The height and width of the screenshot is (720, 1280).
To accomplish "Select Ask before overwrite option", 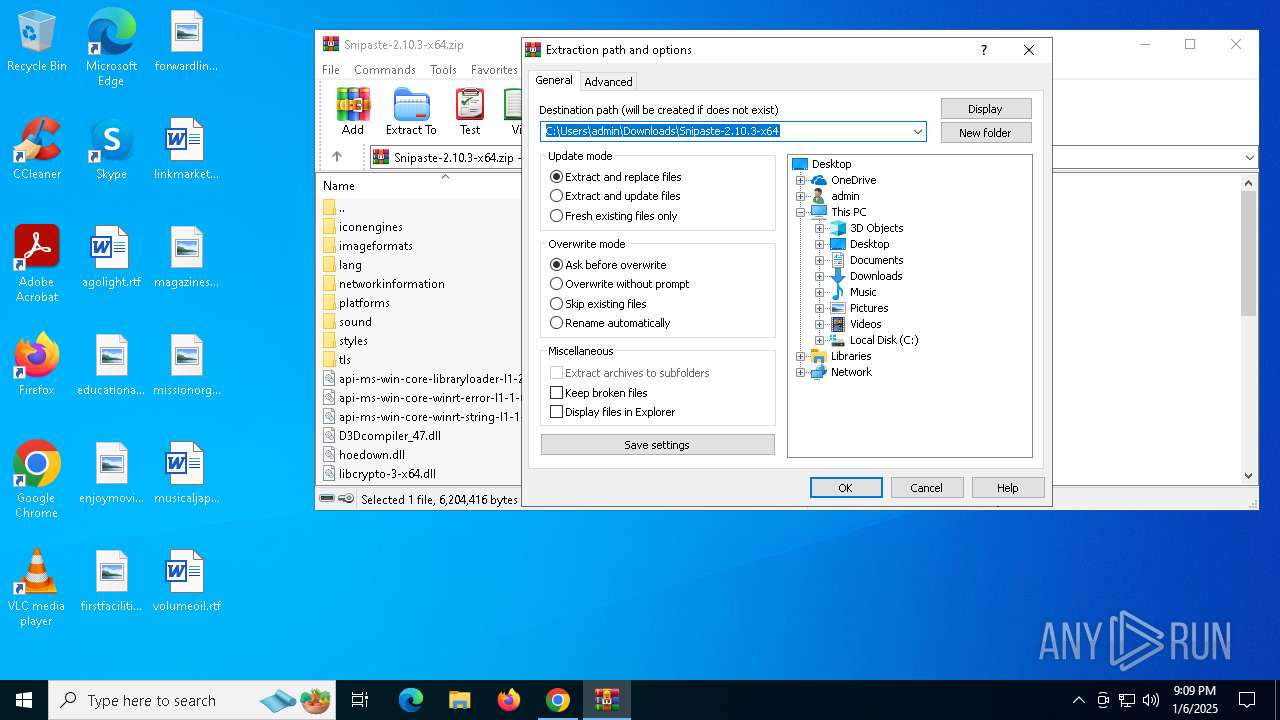I will coord(608,265).
